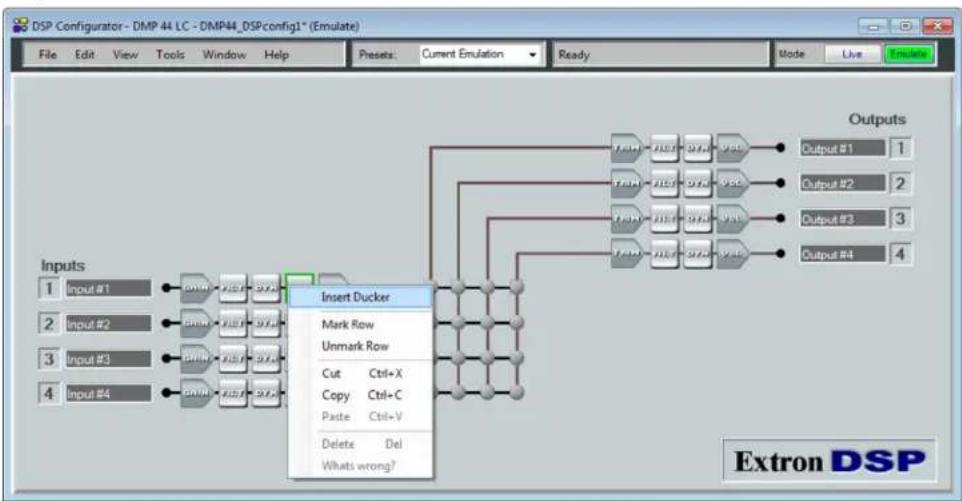Image resolution: width=962 pixels, height=501 pixels.
Task: Click the DSP Configurator title bar icon
Action: coord(20,26)
